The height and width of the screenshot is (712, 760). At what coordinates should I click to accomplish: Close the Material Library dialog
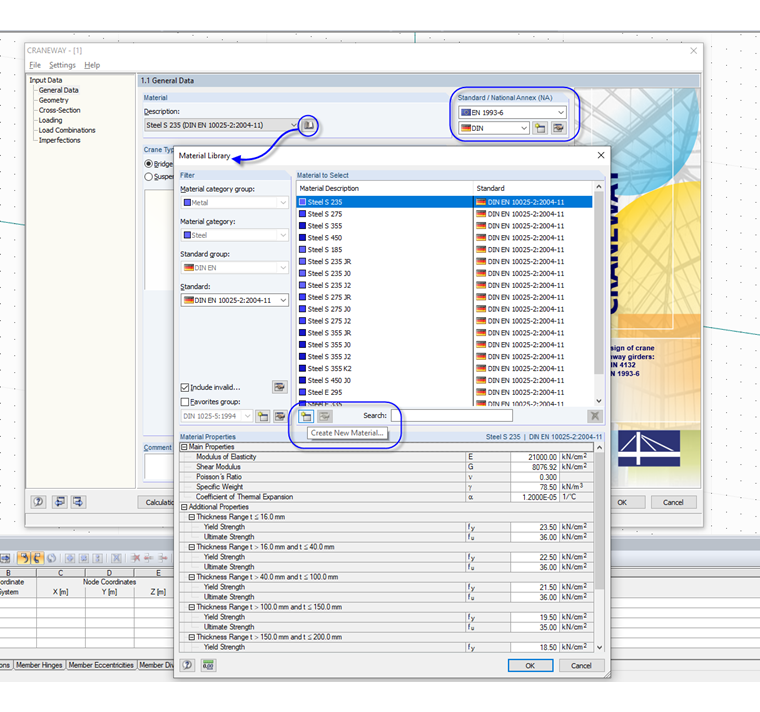pos(601,155)
